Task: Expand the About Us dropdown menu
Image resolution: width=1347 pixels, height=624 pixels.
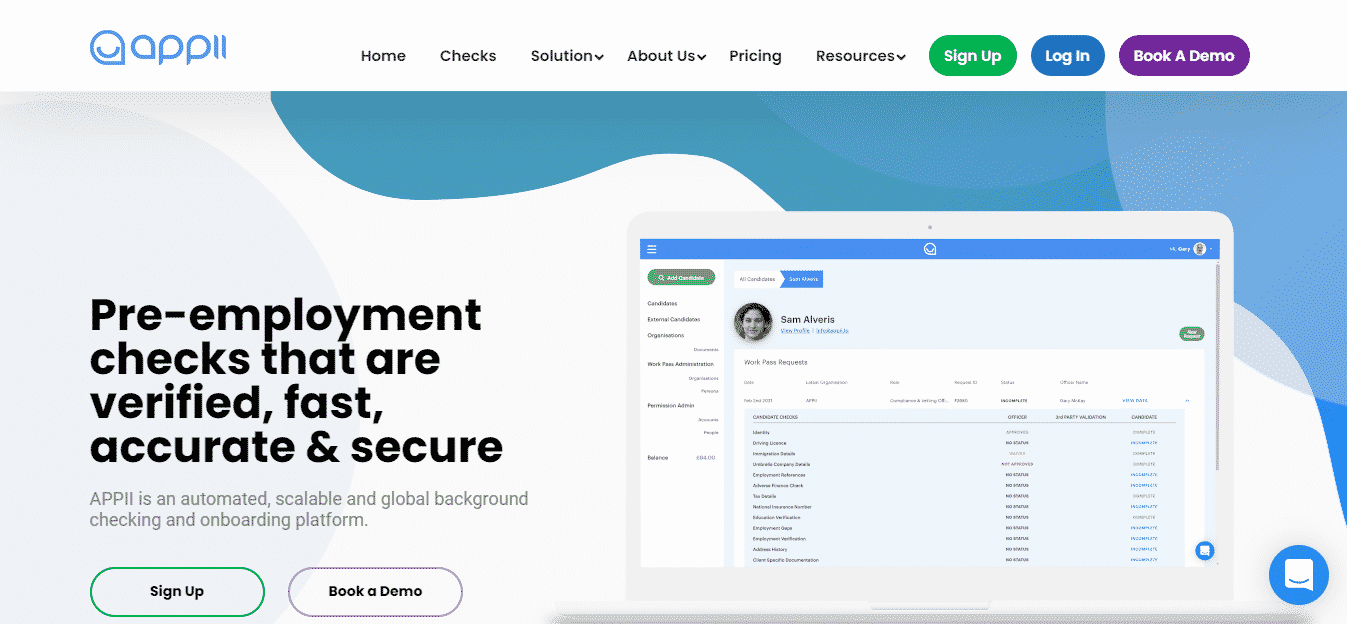Action: tap(666, 56)
